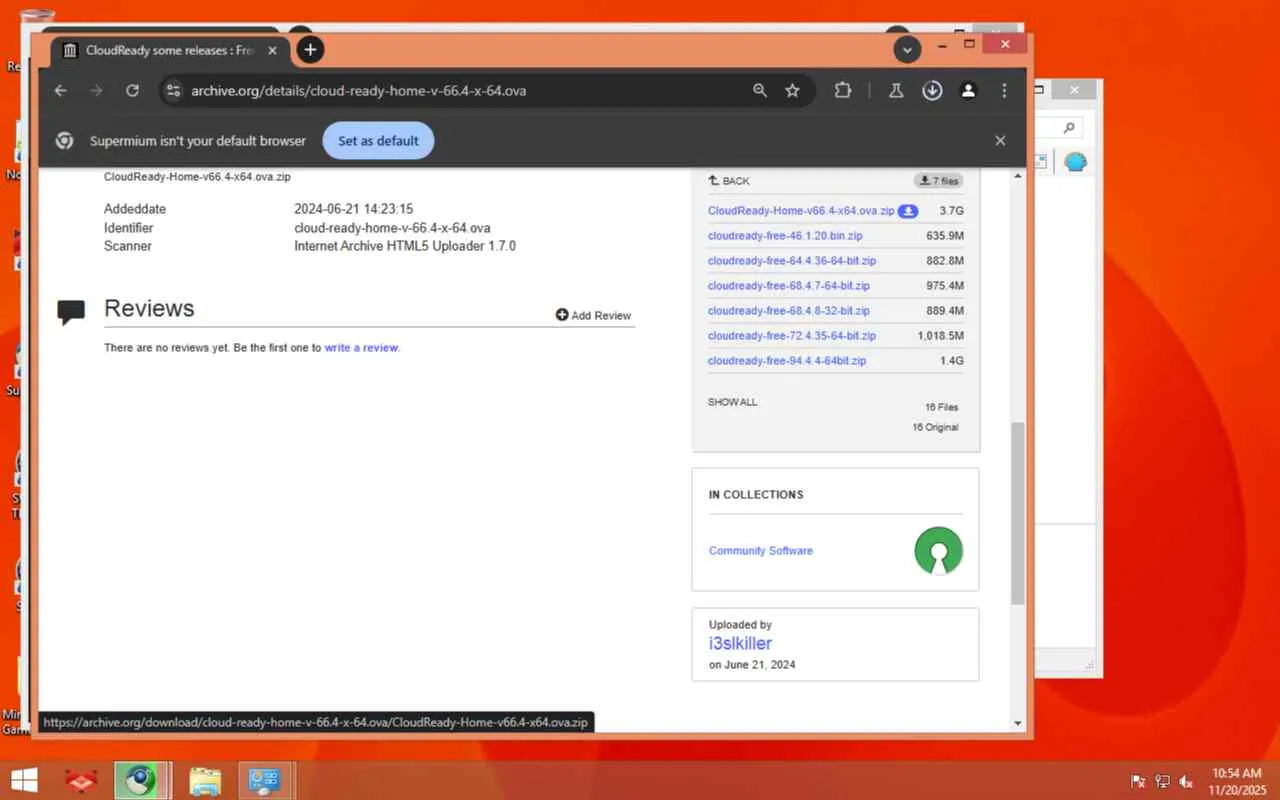Click the 'on June 21, 2024' upload date

(x=752, y=665)
